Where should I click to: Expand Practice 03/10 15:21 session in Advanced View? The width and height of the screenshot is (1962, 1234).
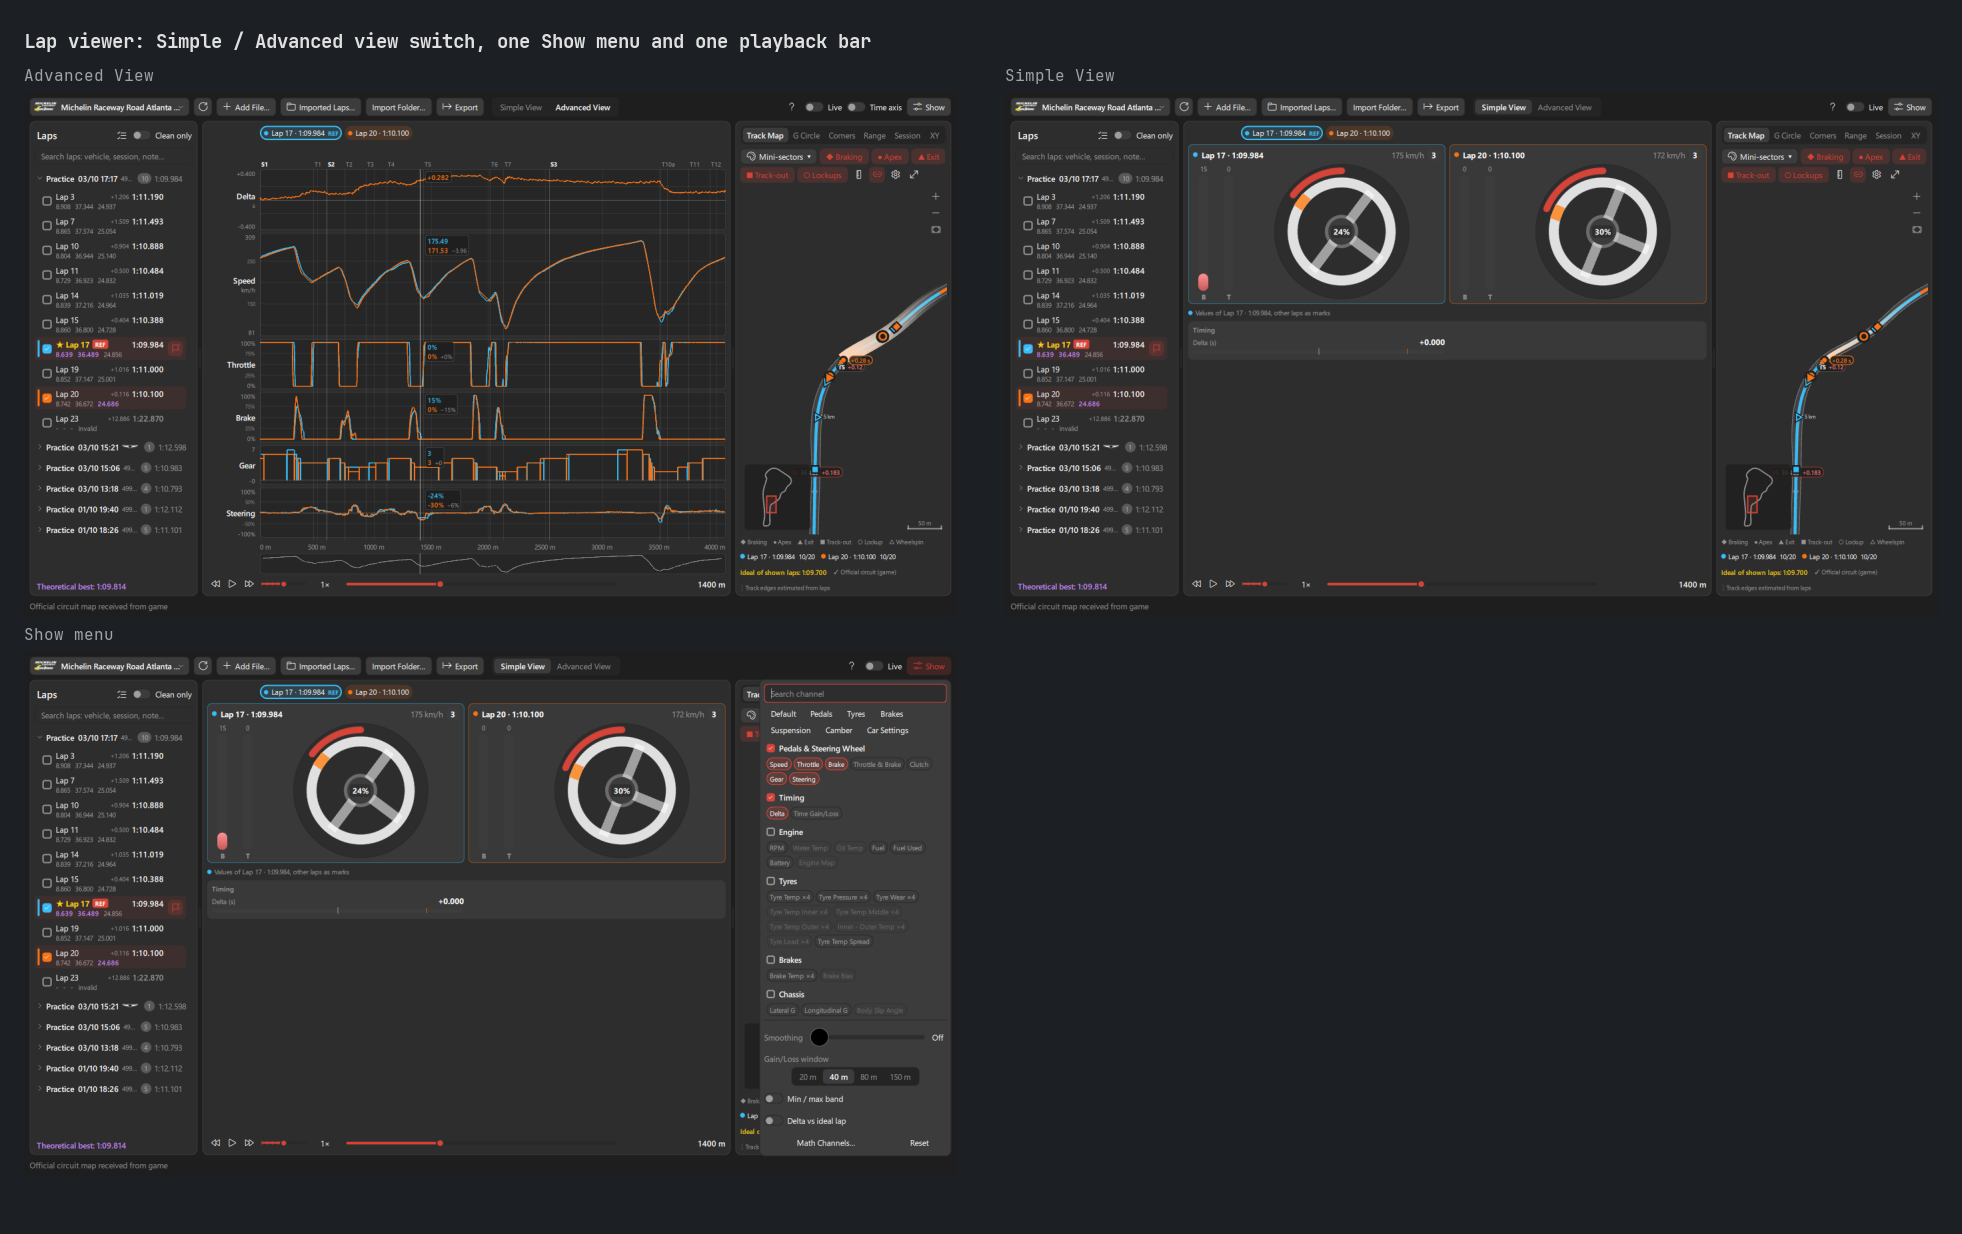pyautogui.click(x=40, y=448)
